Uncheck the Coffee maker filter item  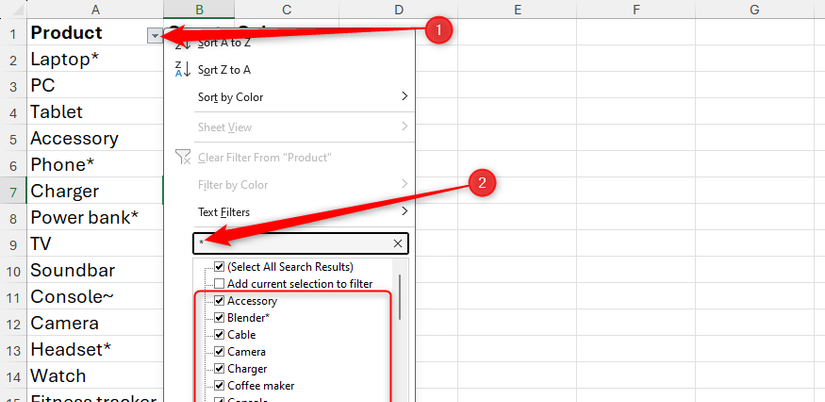point(219,386)
